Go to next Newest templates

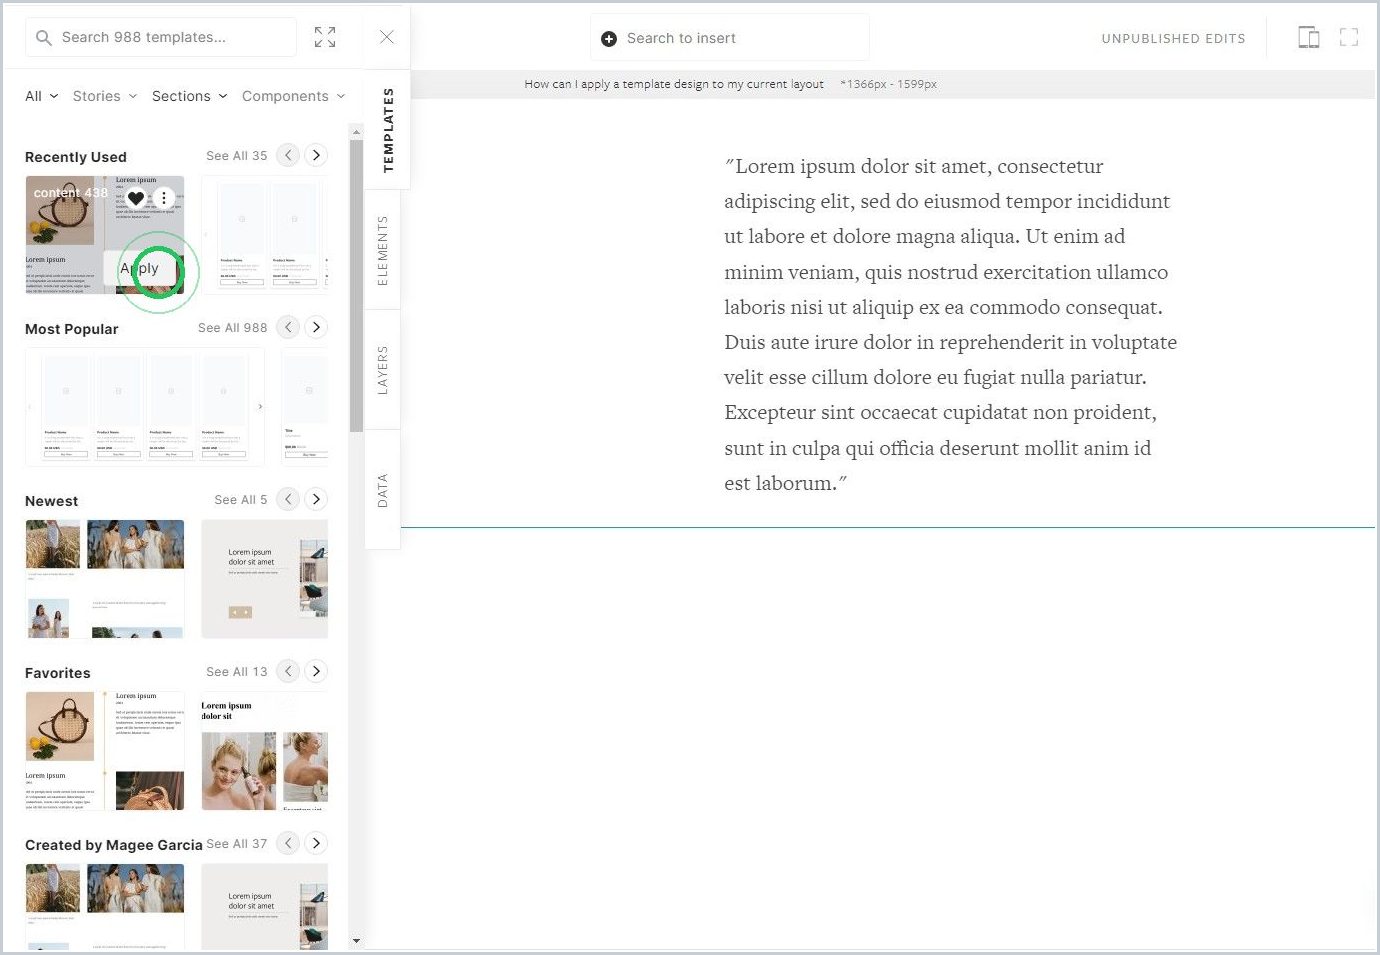pos(316,499)
